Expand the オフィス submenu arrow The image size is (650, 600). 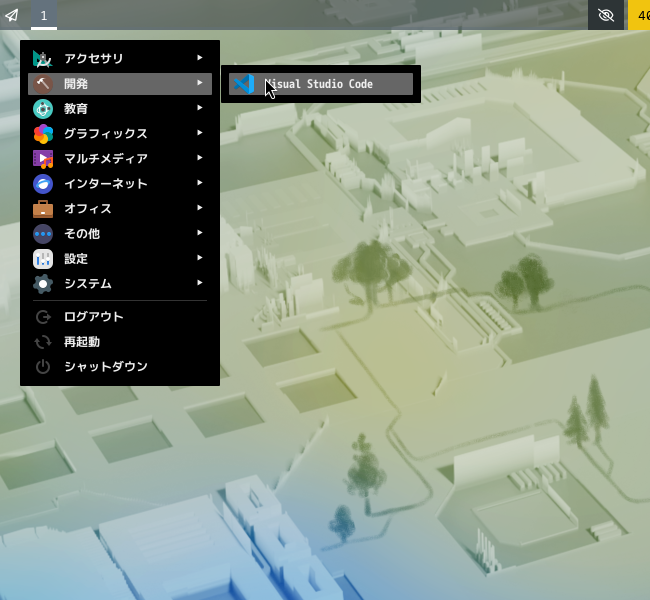200,208
